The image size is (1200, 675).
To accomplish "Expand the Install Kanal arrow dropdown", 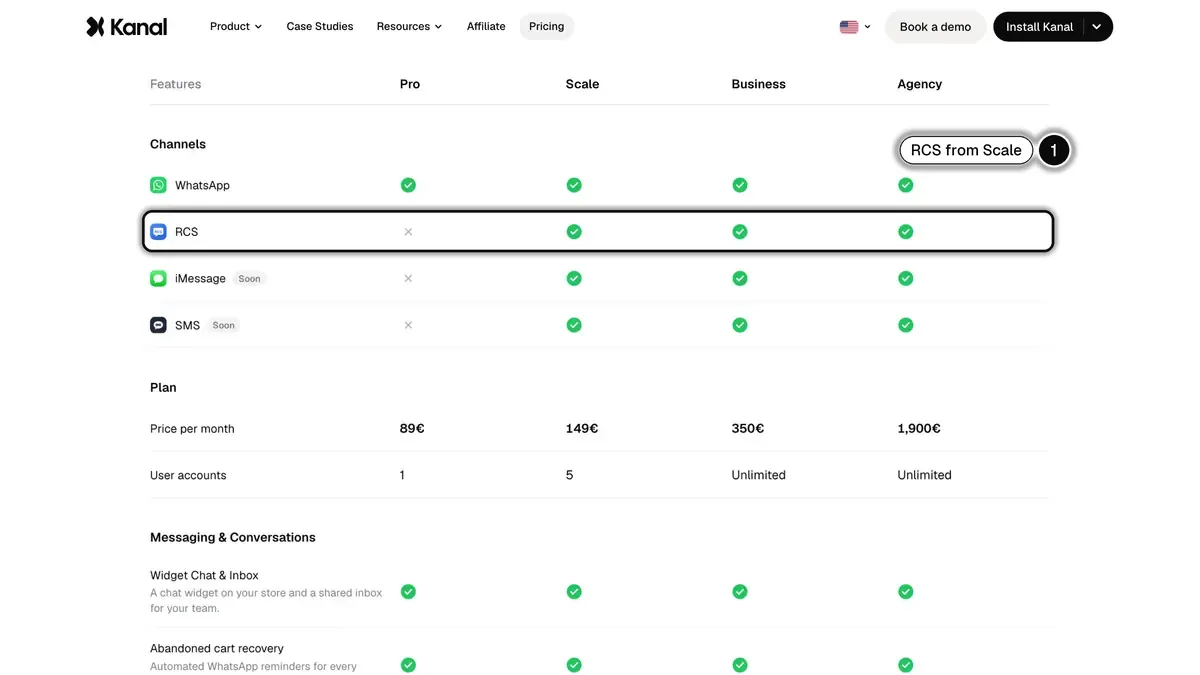I will (1097, 27).
